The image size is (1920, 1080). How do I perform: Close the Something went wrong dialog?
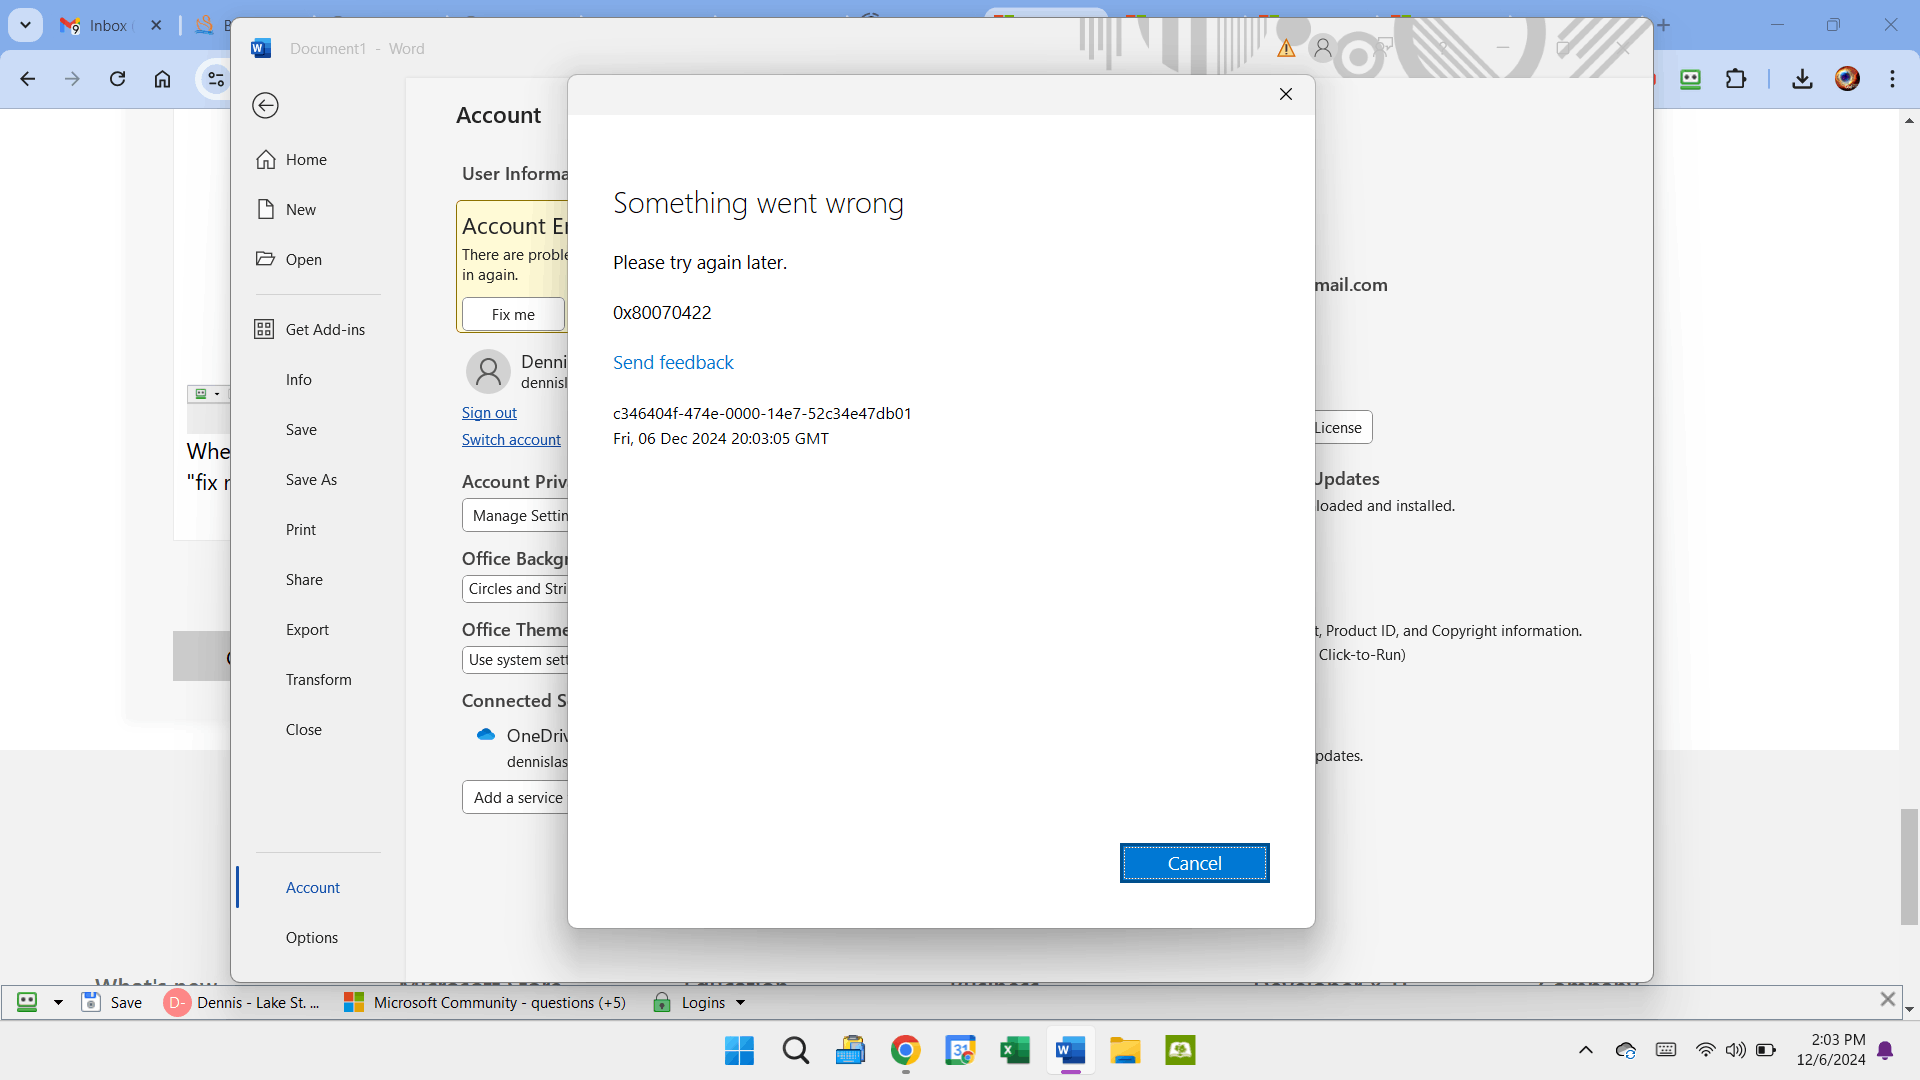pyautogui.click(x=1286, y=94)
